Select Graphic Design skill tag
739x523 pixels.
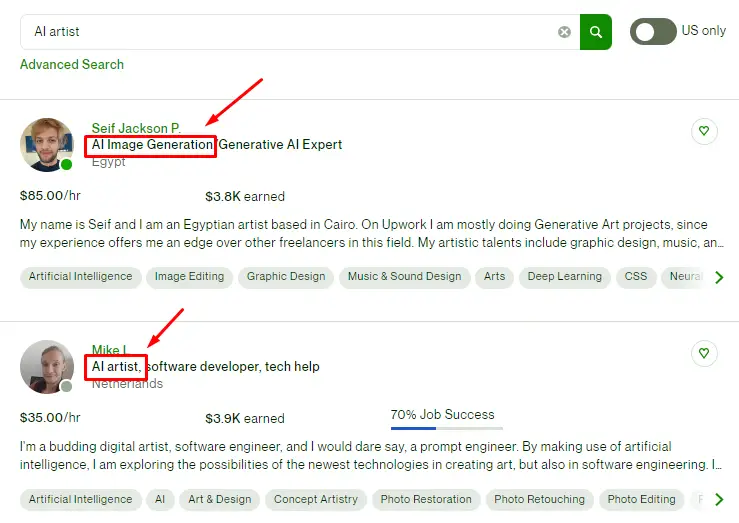pos(286,277)
